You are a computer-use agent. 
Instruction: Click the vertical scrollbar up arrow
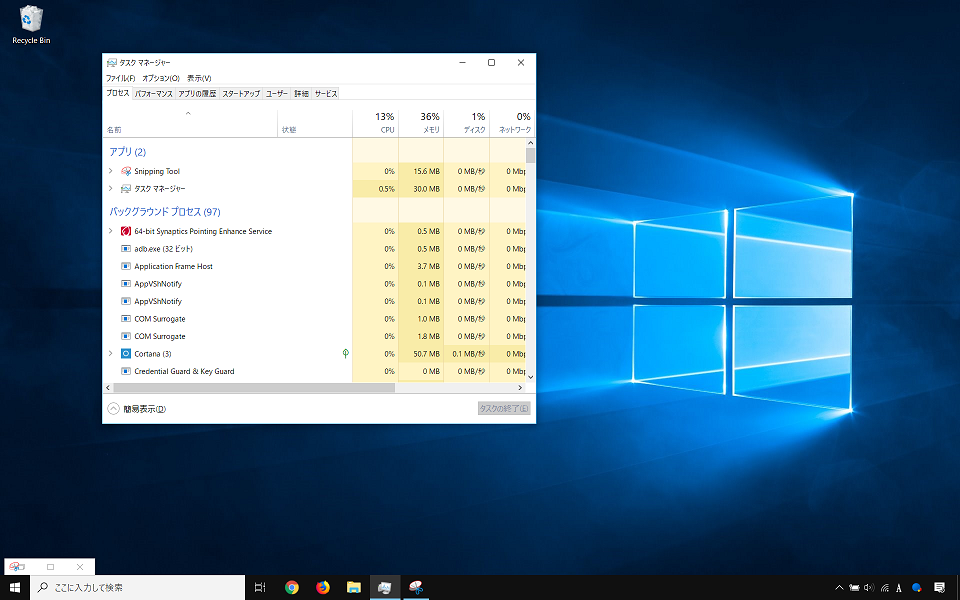[530, 143]
